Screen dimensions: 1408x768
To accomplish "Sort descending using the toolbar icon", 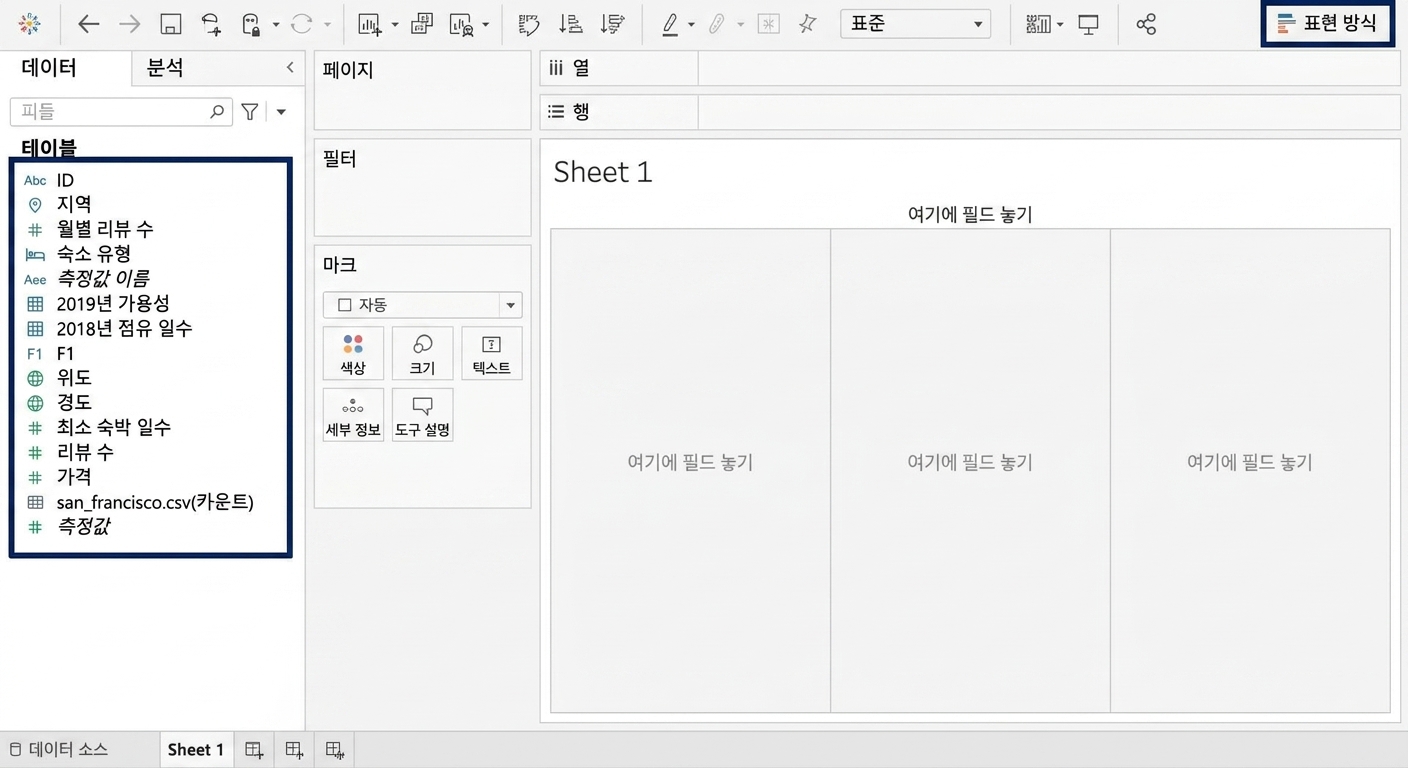I will [612, 24].
